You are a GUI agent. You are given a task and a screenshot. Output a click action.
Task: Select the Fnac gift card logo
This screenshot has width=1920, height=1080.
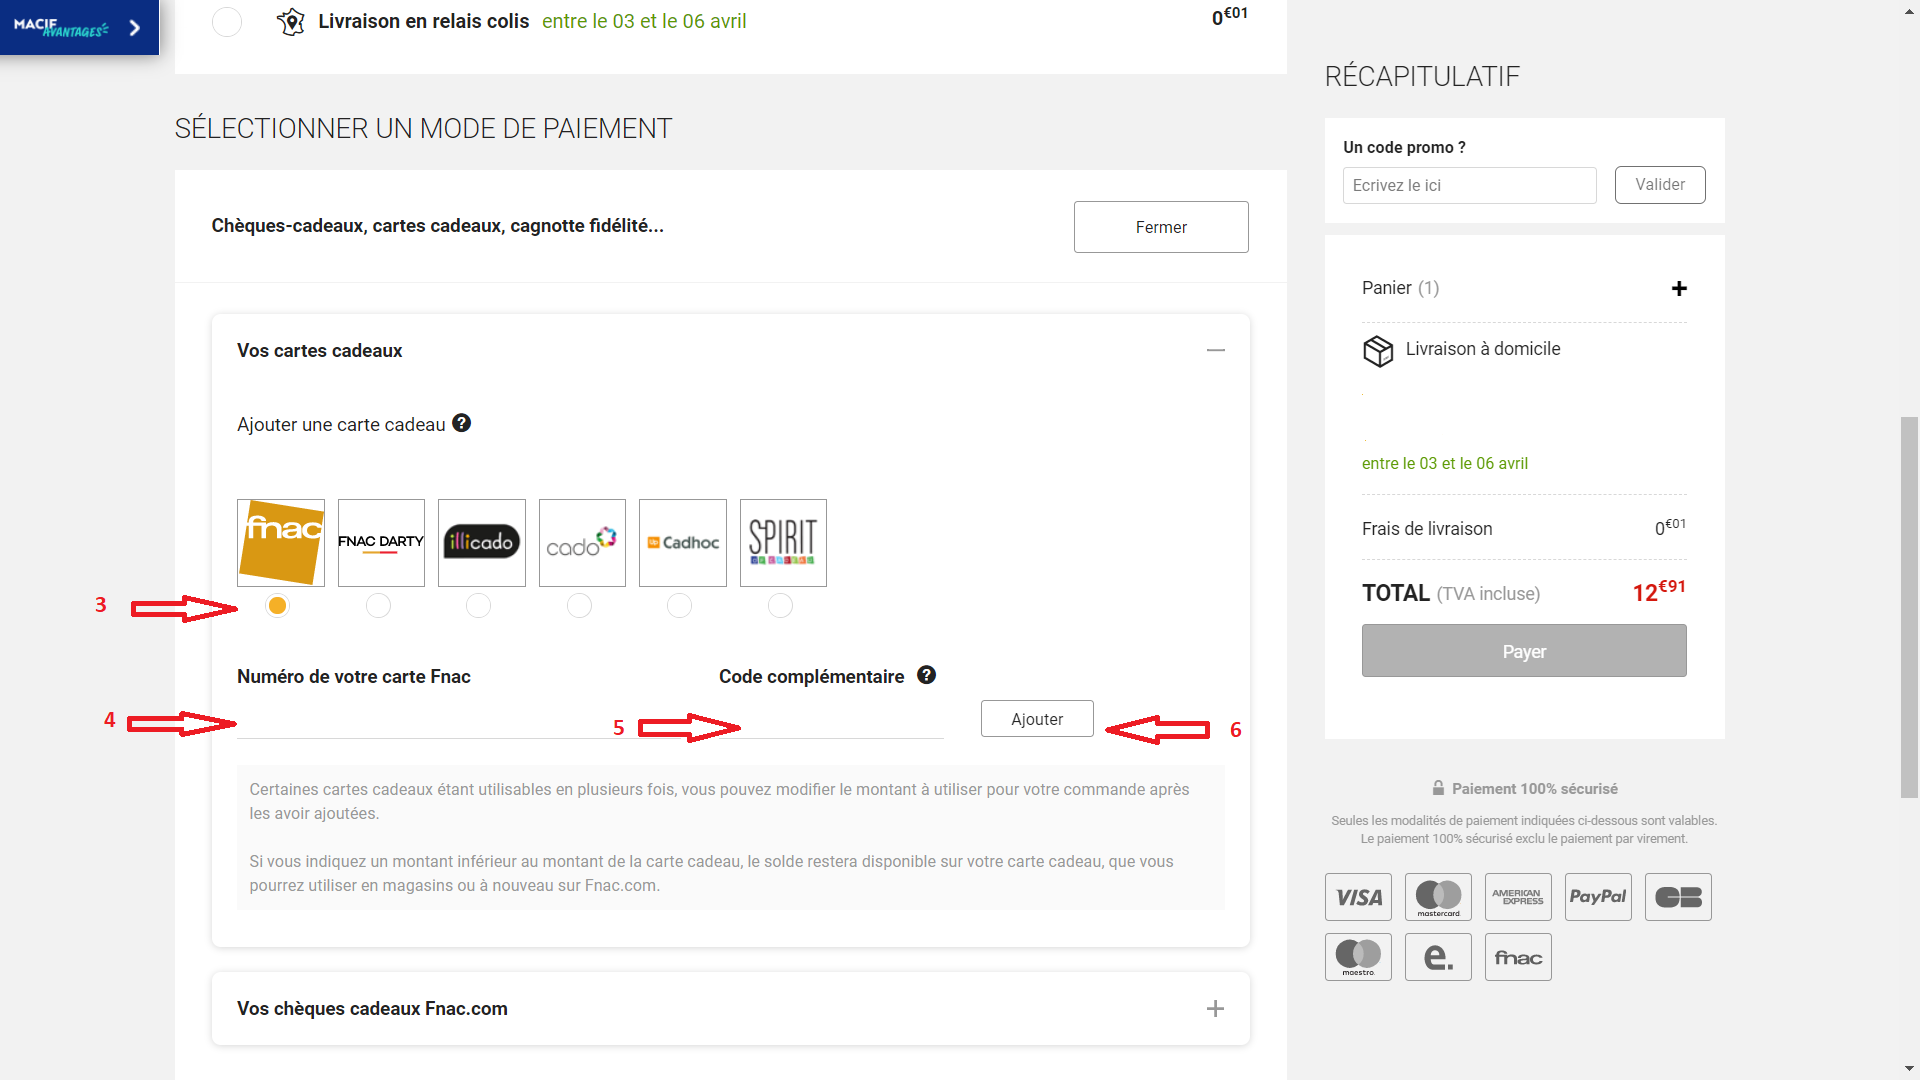click(x=281, y=543)
